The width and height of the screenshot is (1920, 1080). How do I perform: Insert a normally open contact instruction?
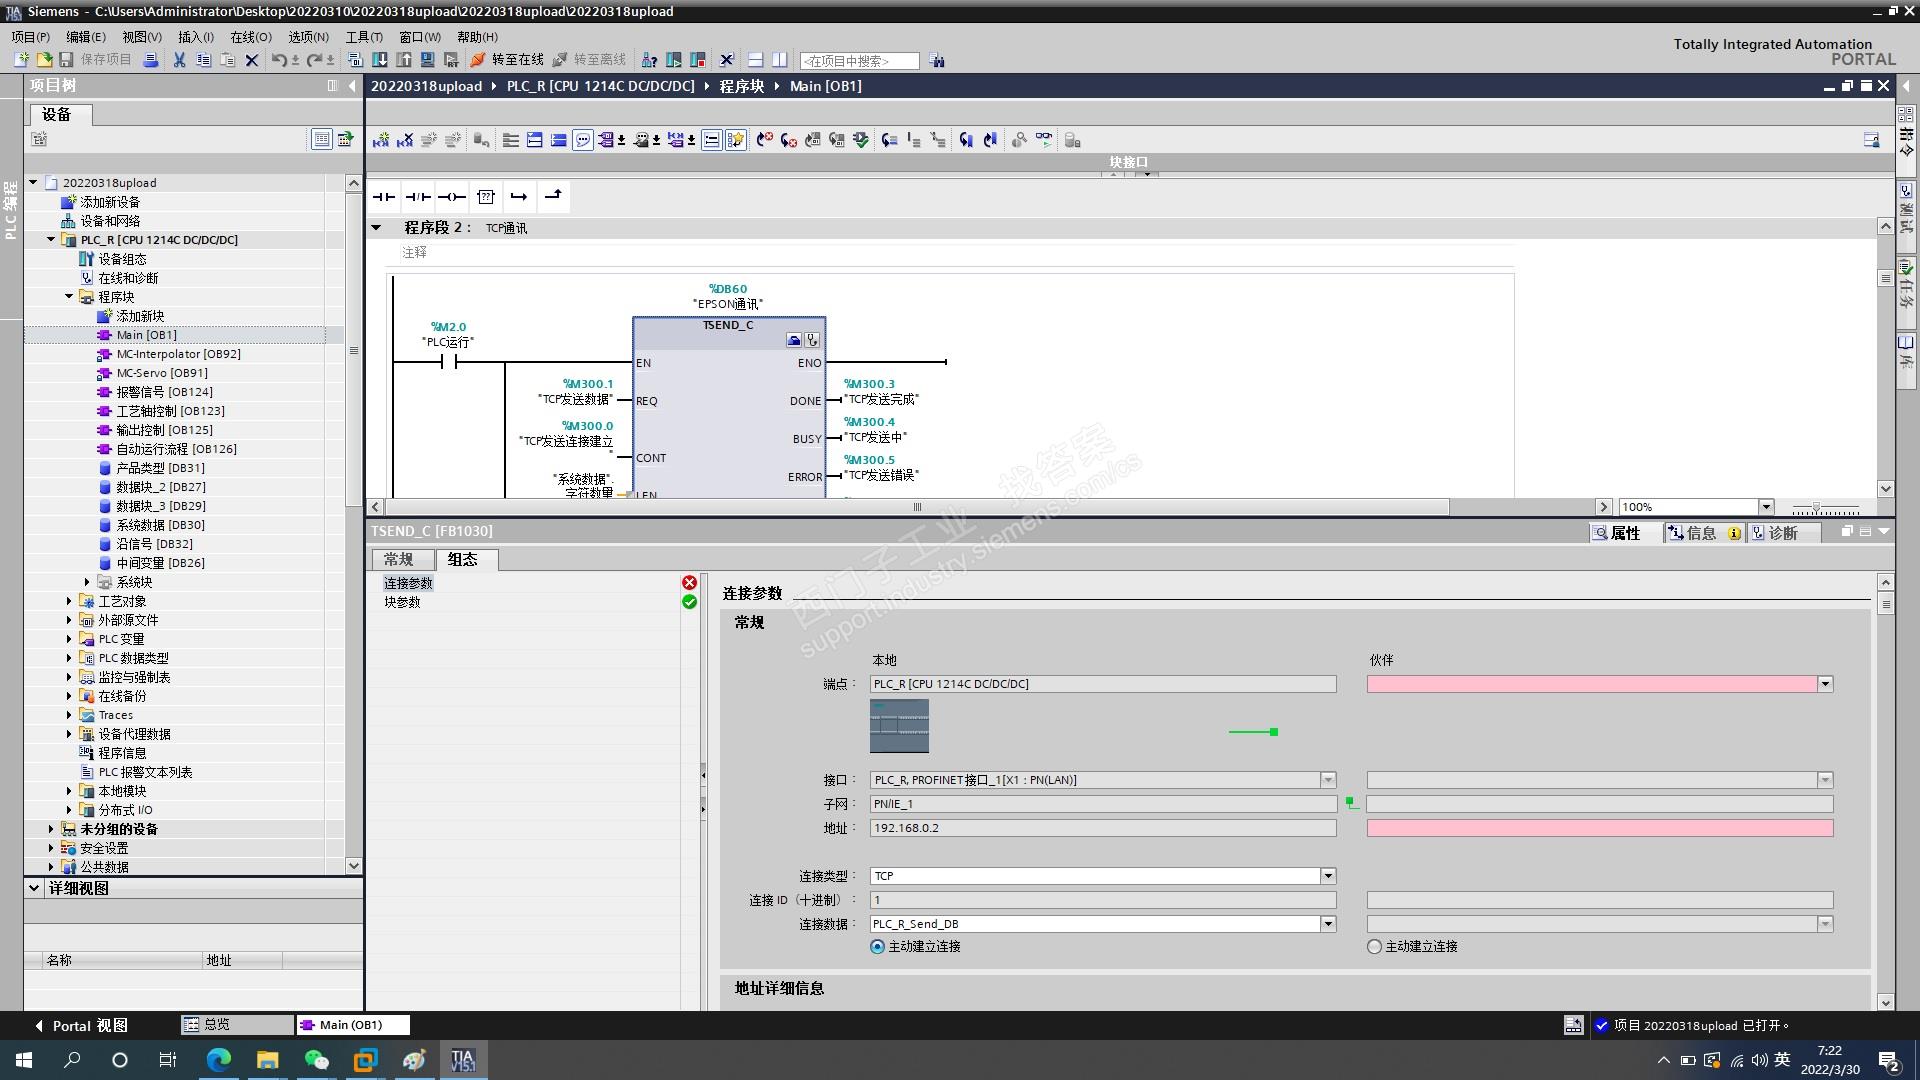coord(384,197)
